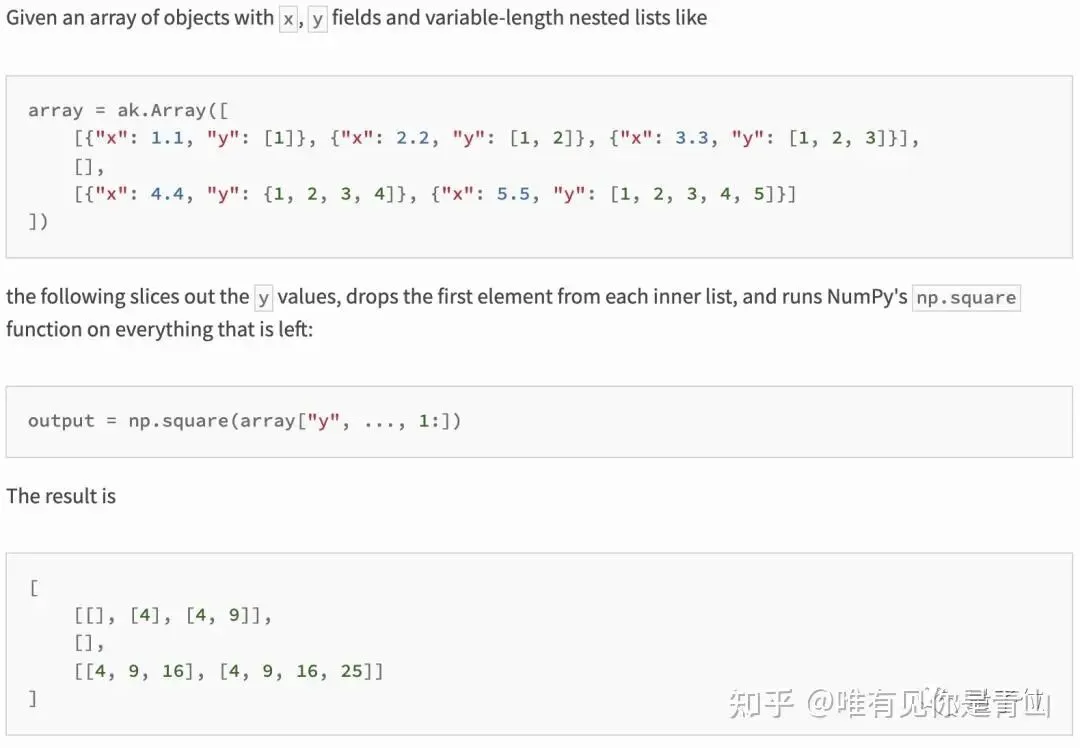
Task: Click the value 1.1 in the array code
Action: point(167,138)
